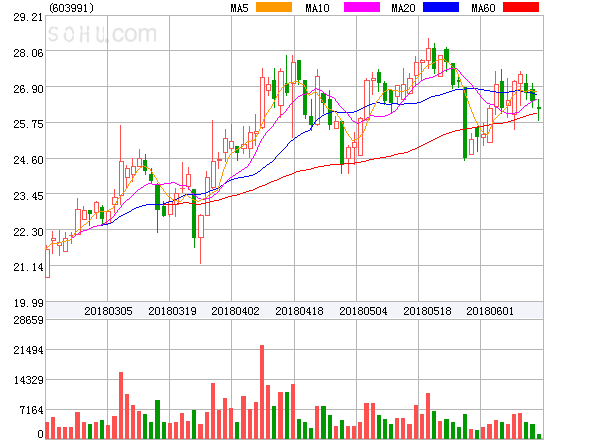This screenshot has width=600, height=440.
Task: Click the tallest red volume bar
Action: (262, 392)
